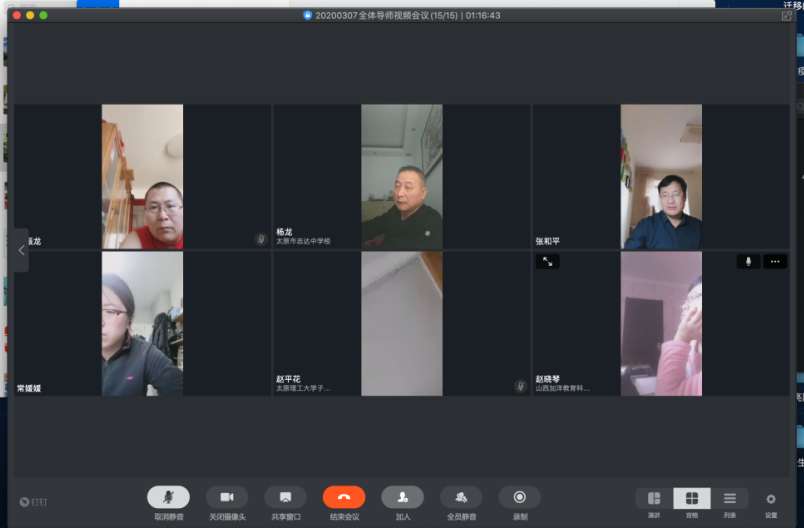Image resolution: width=804 pixels, height=528 pixels.
Task: Select 张和平's video thumbnail
Action: point(660,177)
